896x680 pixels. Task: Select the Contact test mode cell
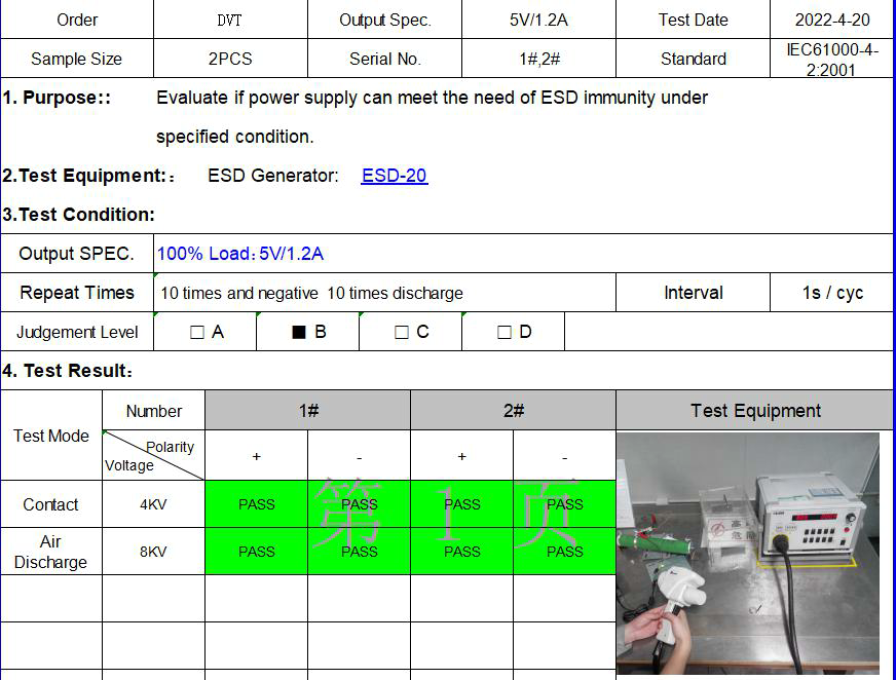[x=51, y=504]
